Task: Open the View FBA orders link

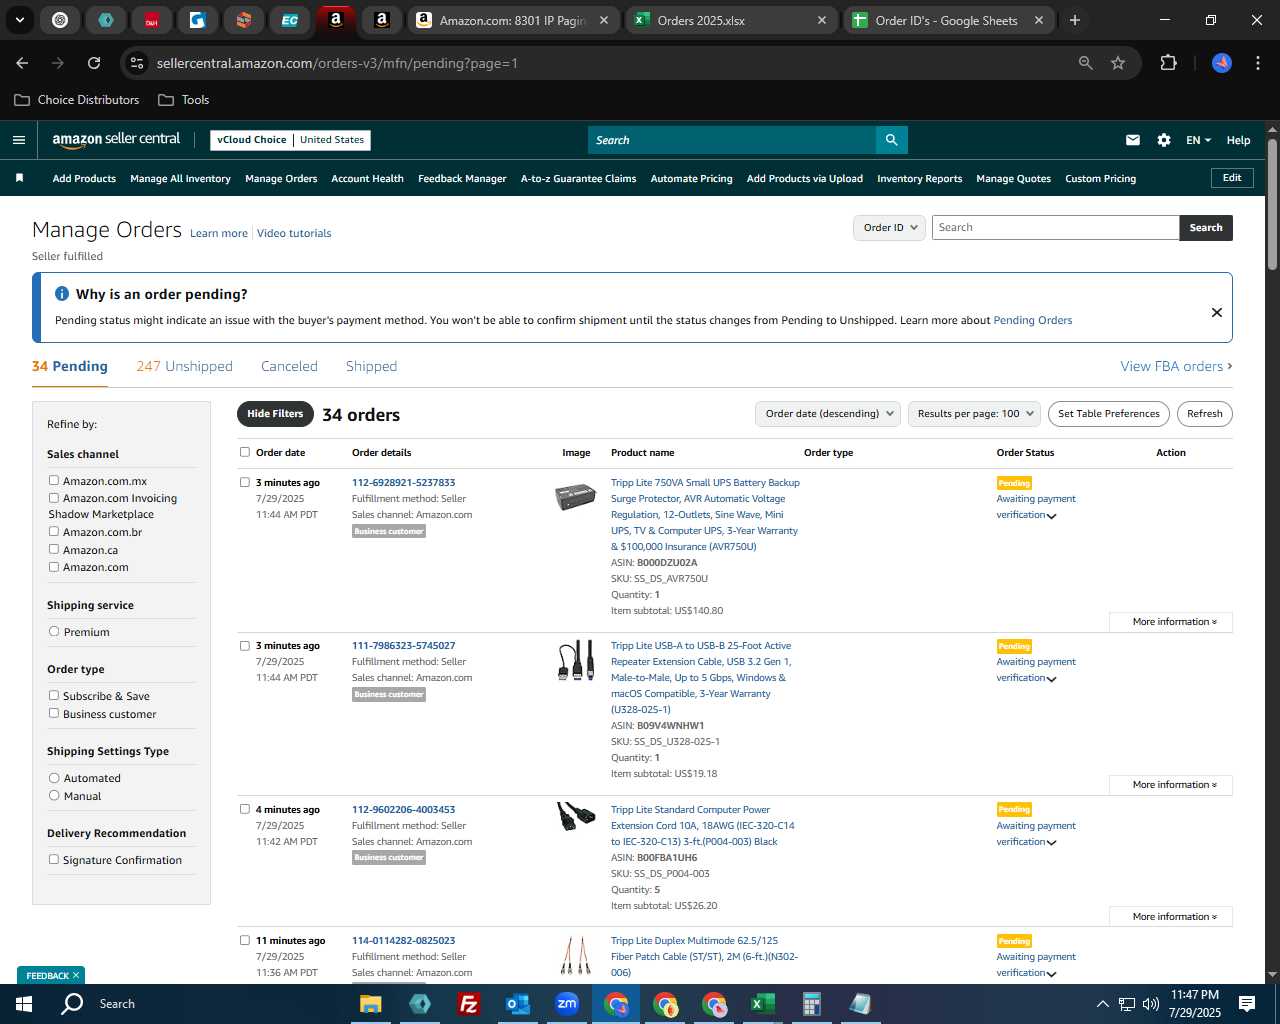Action: point(1176,367)
